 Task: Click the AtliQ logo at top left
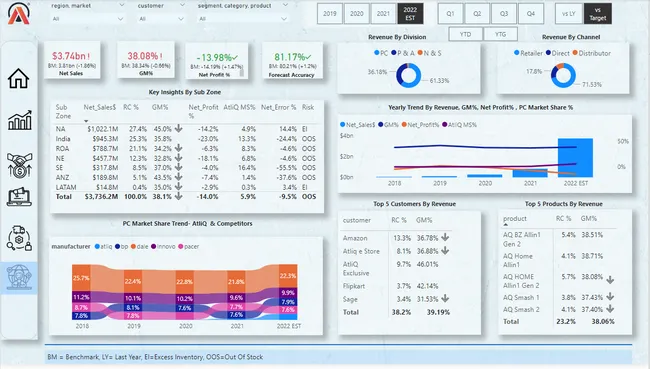pyautogui.click(x=19, y=13)
